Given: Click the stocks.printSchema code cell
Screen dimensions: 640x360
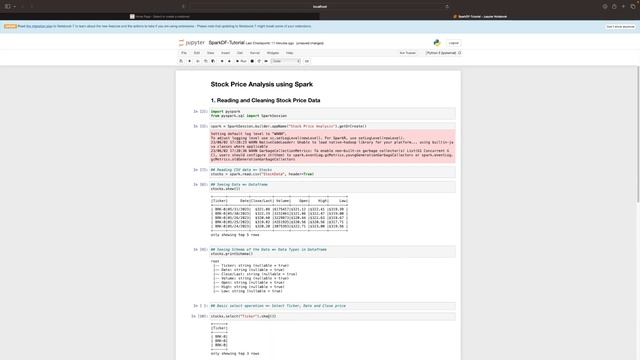Looking at the screenshot, I should click(x=332, y=251).
